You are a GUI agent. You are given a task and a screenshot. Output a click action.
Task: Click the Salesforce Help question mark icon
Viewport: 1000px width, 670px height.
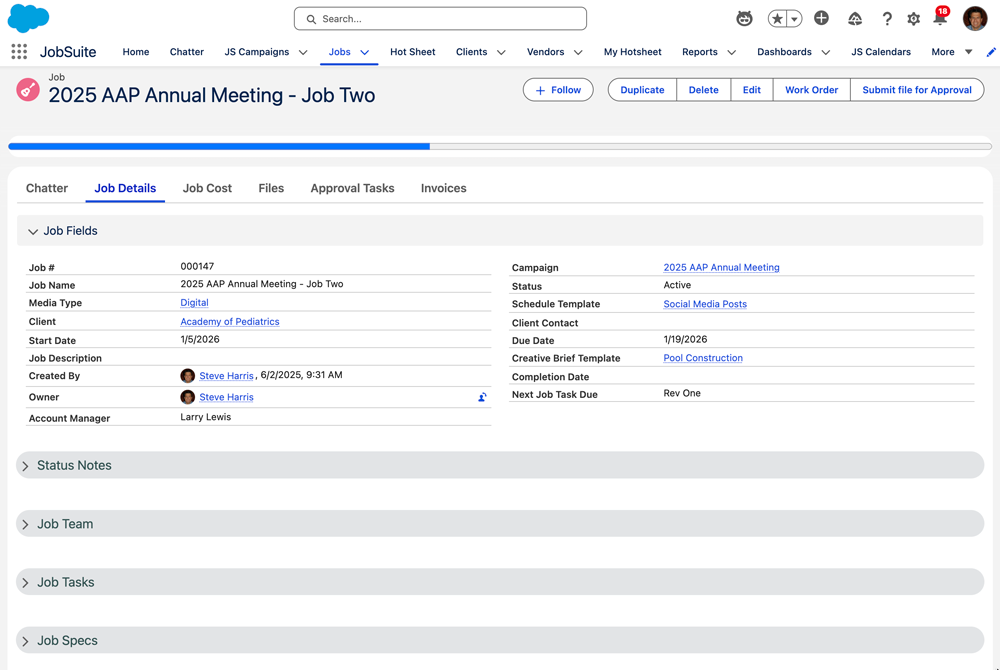click(886, 18)
